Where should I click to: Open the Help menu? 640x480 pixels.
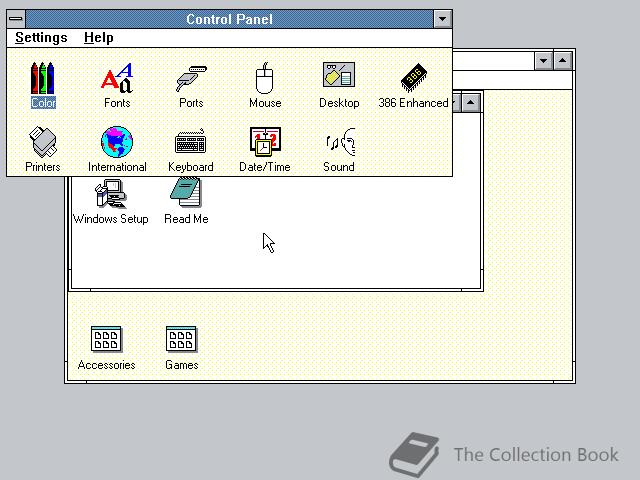click(x=99, y=38)
